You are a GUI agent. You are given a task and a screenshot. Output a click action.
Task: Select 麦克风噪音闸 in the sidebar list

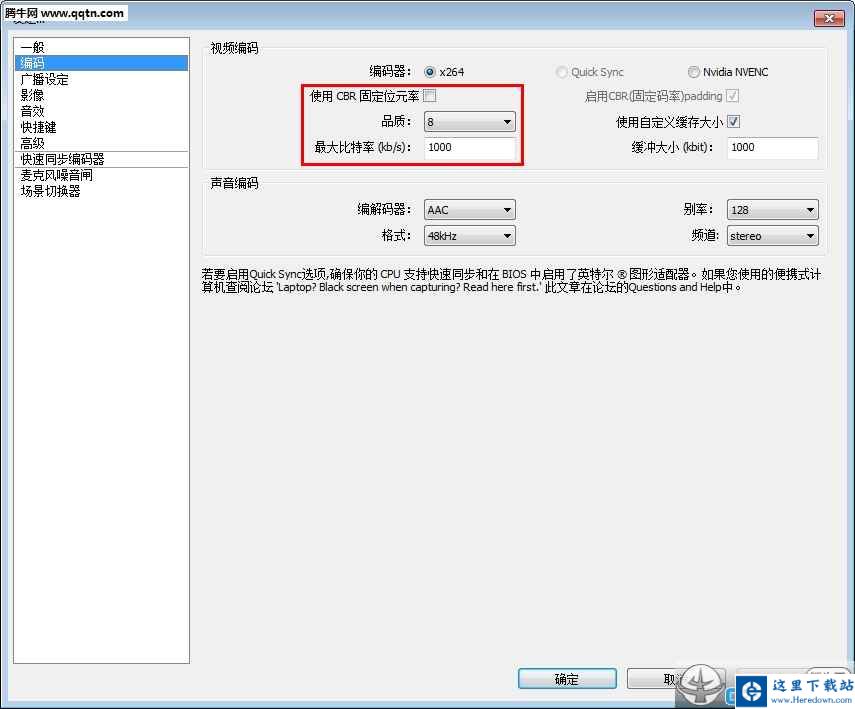(x=56, y=175)
